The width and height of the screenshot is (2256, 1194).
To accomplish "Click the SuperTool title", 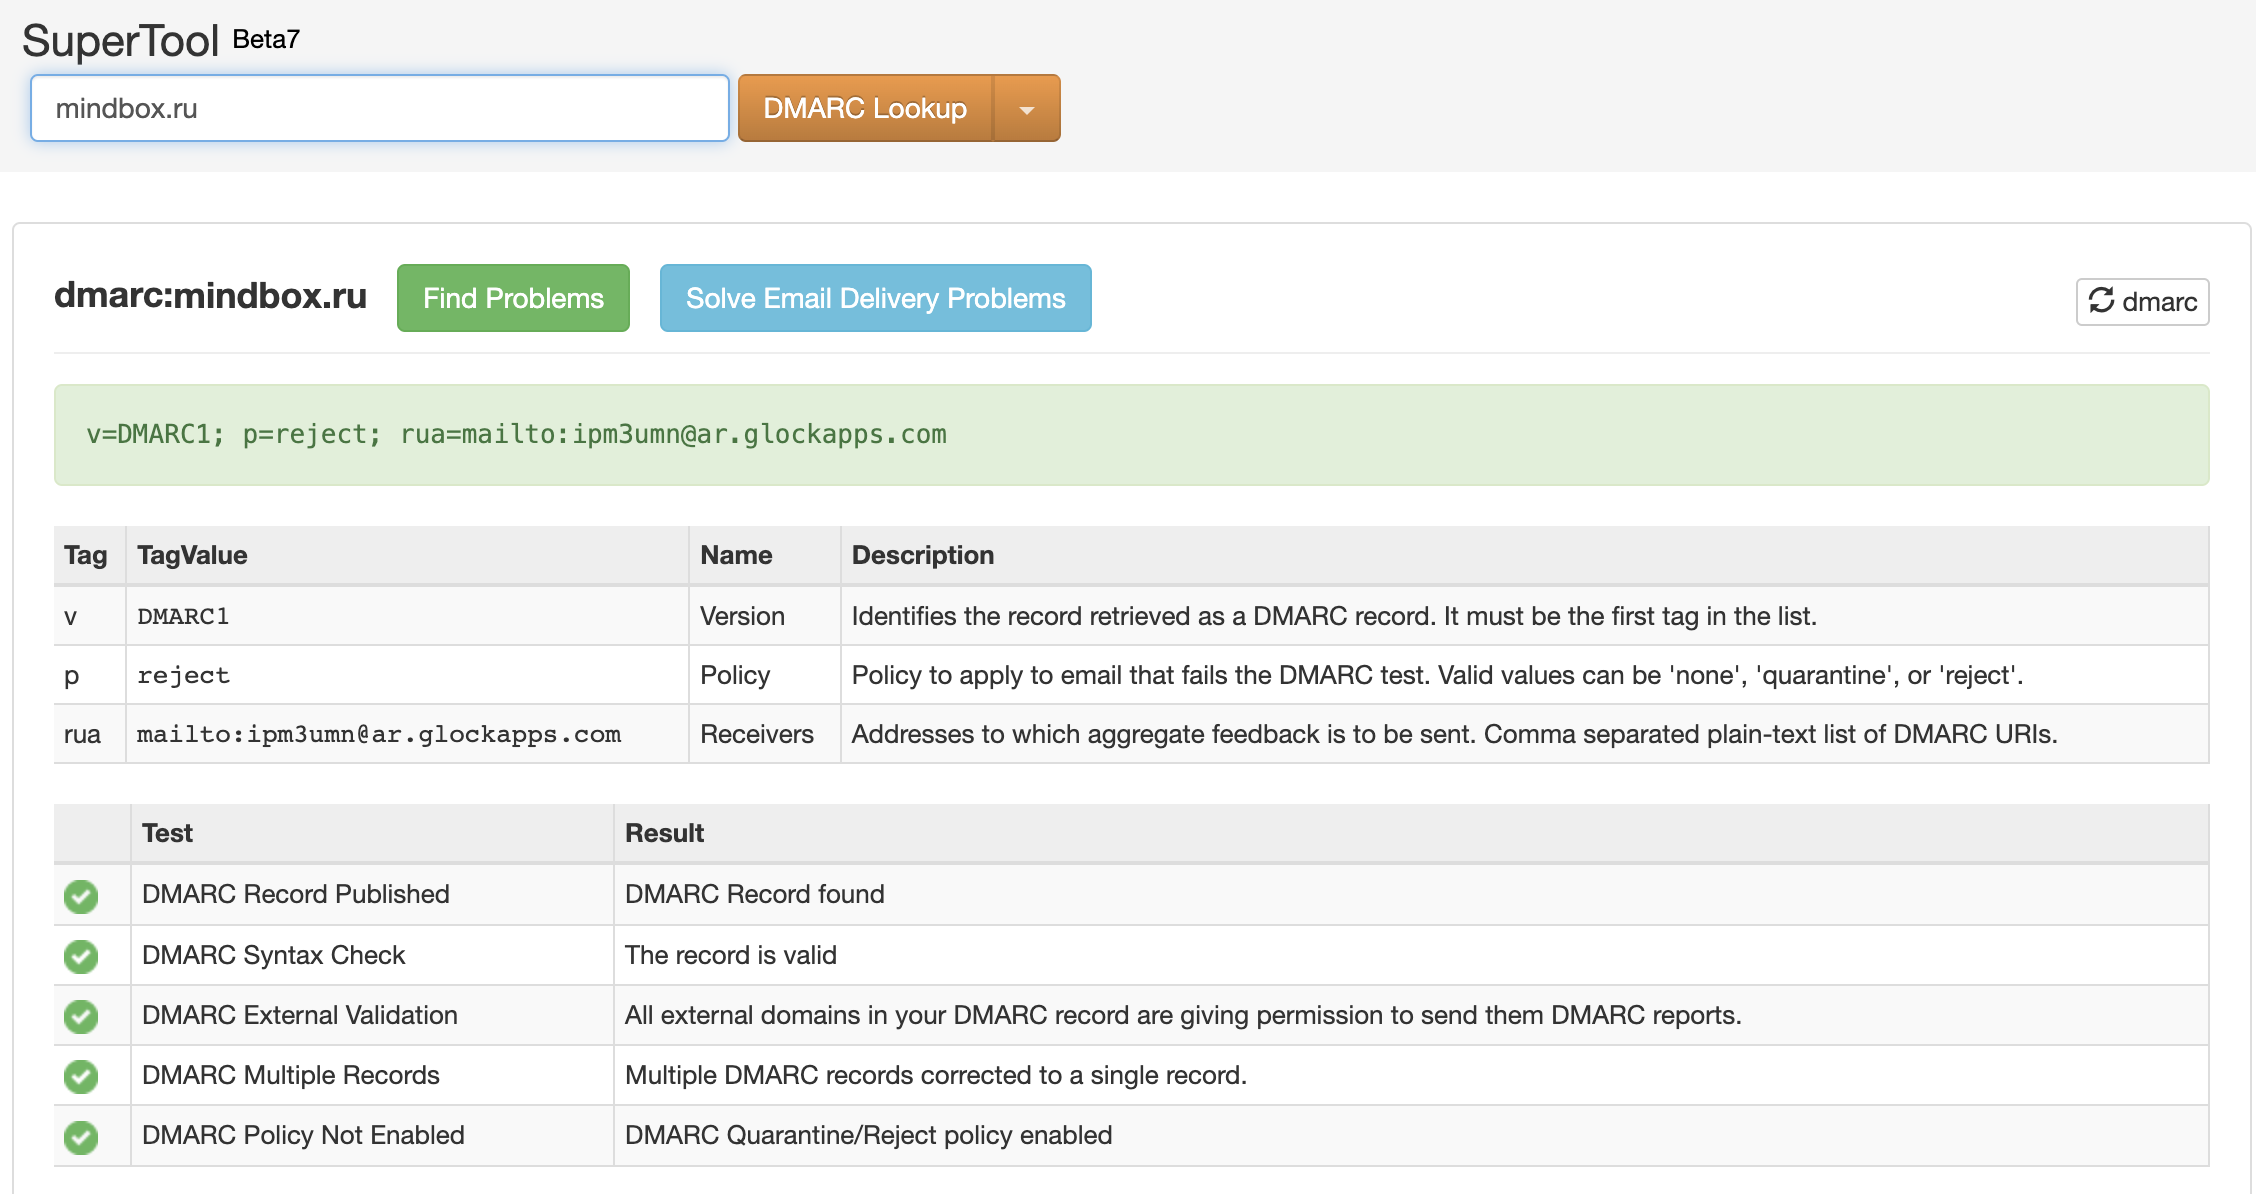I will point(120,41).
